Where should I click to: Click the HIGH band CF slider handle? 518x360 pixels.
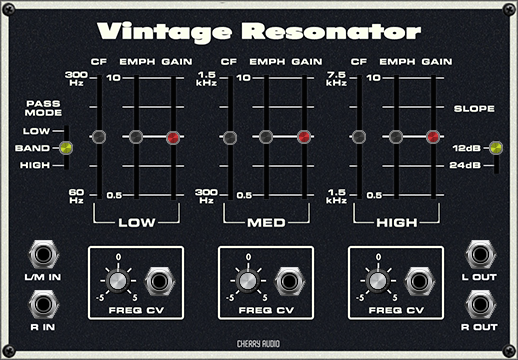coord(358,137)
